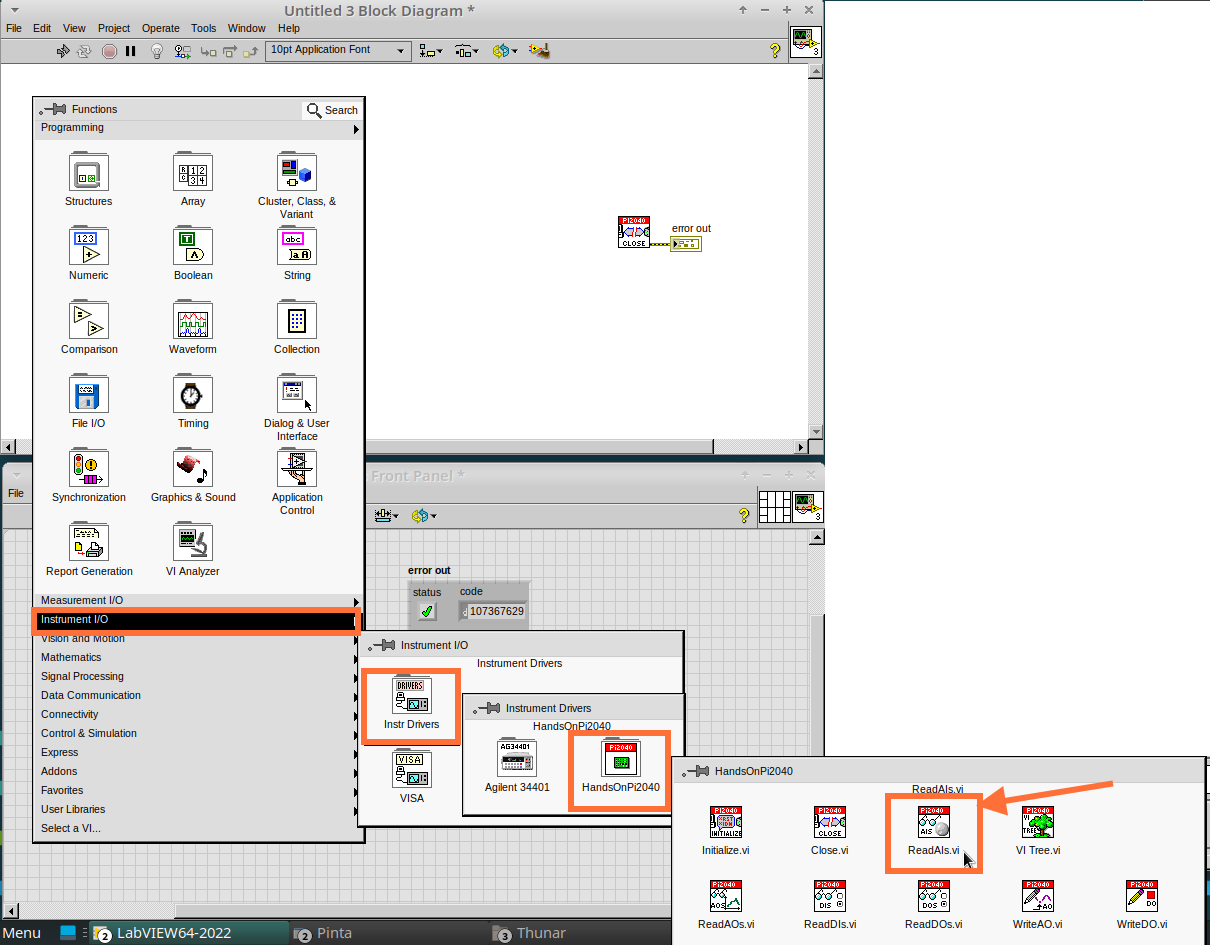This screenshot has width=1210, height=945.
Task: Open the Synchronization palette
Action: tap(89, 476)
